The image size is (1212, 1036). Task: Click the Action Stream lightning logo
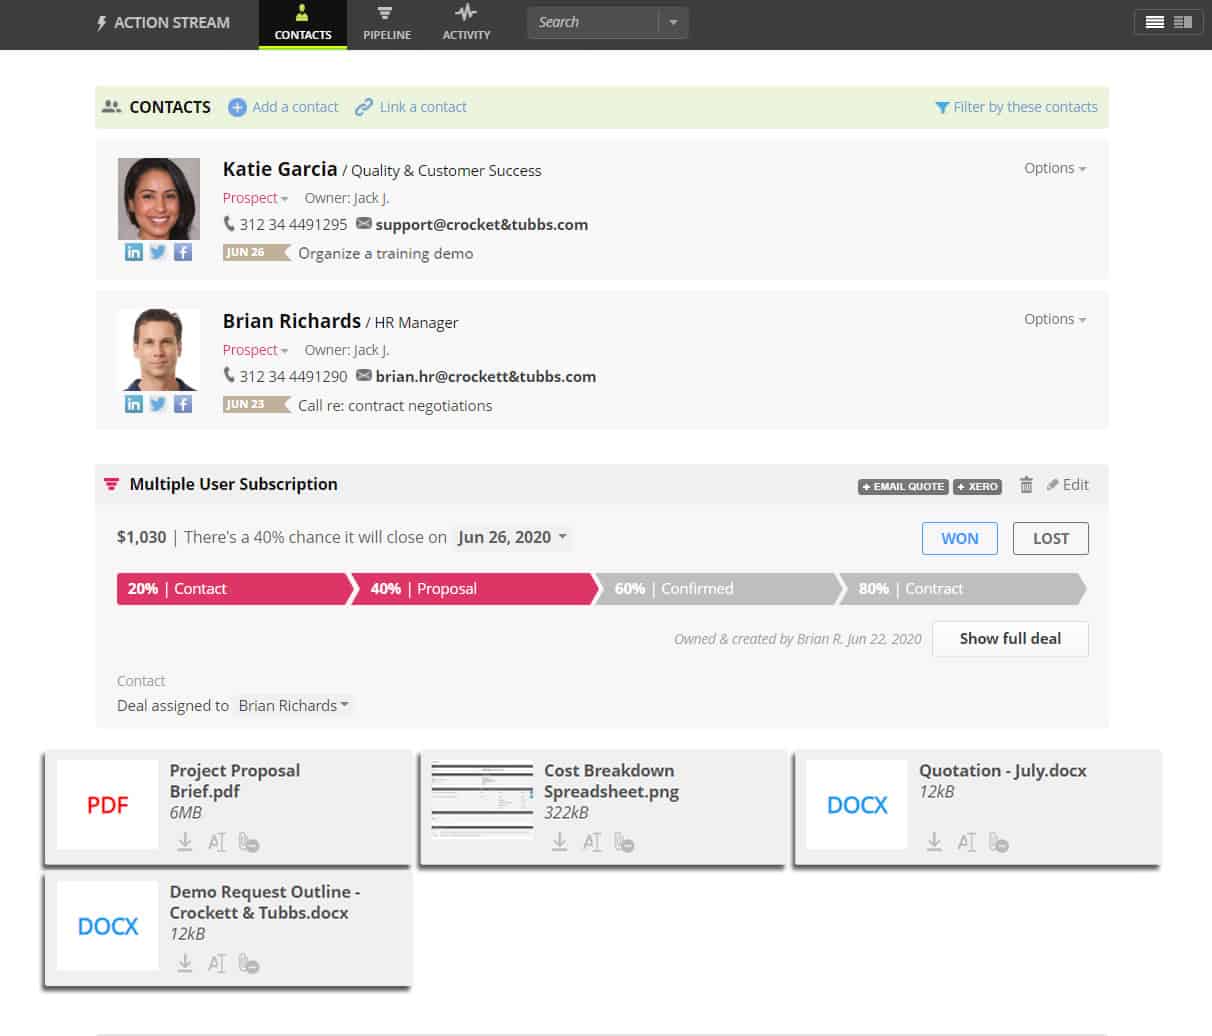(101, 23)
